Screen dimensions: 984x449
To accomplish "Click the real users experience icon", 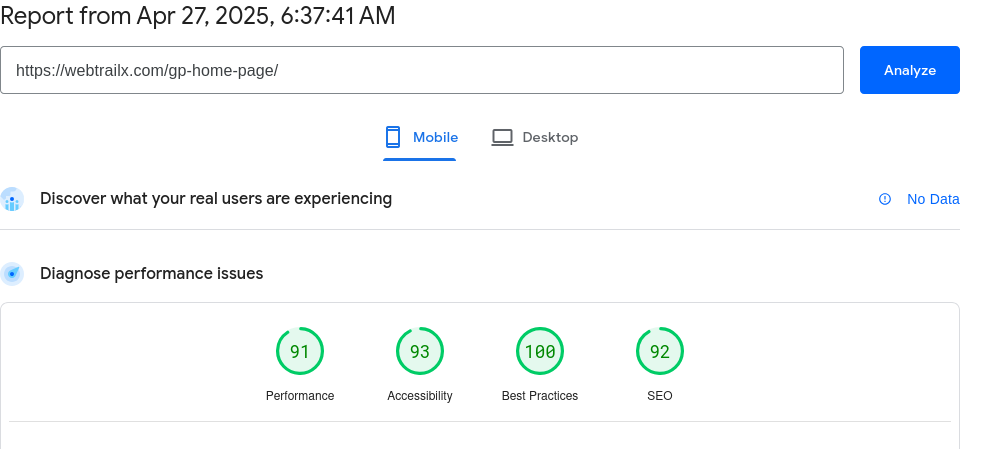I will pyautogui.click(x=12, y=199).
